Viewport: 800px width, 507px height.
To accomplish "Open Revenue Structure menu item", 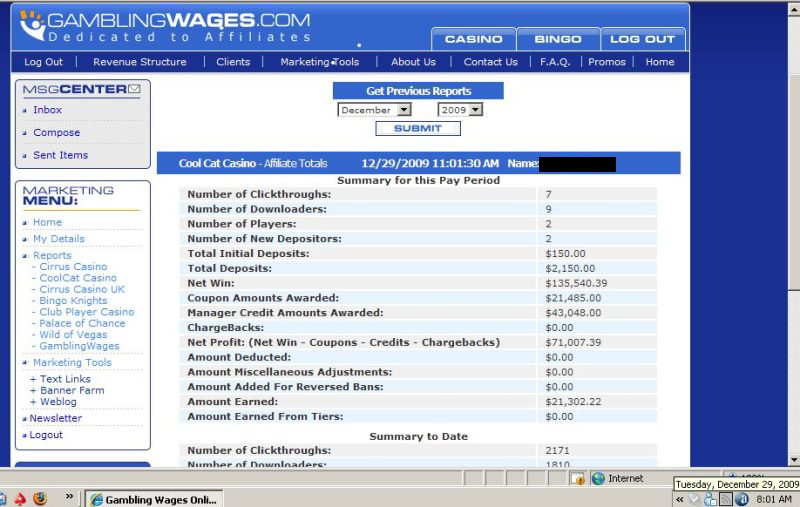I will (x=140, y=62).
